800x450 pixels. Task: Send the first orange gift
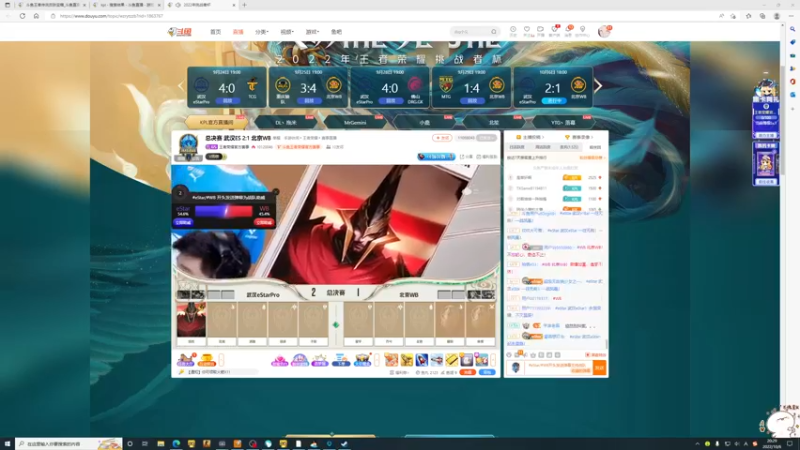point(391,360)
